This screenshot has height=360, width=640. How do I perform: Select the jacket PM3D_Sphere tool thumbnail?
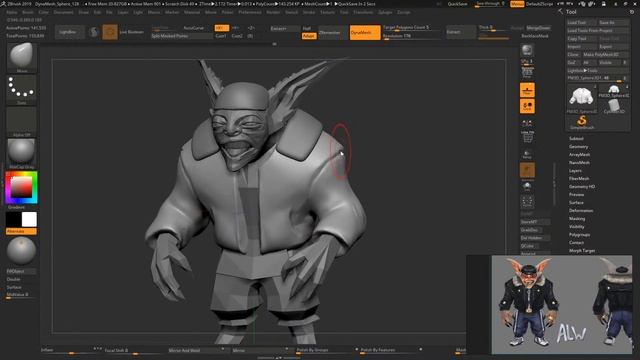[582, 99]
